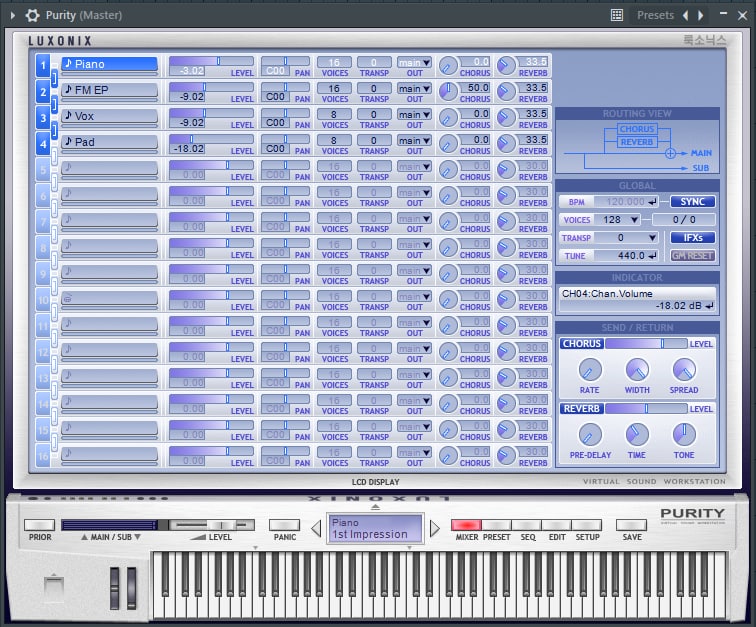Open the global Voices dropdown

pyautogui.click(x=618, y=220)
